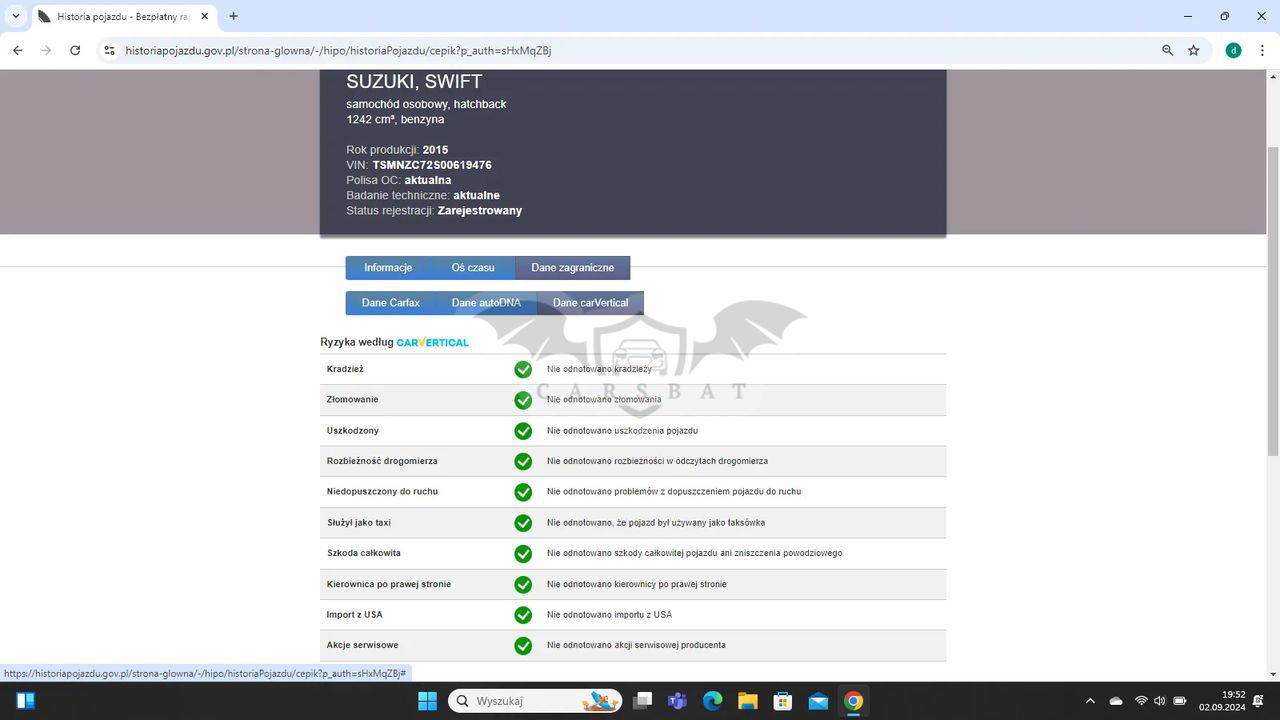Switch to the Oś czasu tab
This screenshot has height=720, width=1280.
click(473, 268)
